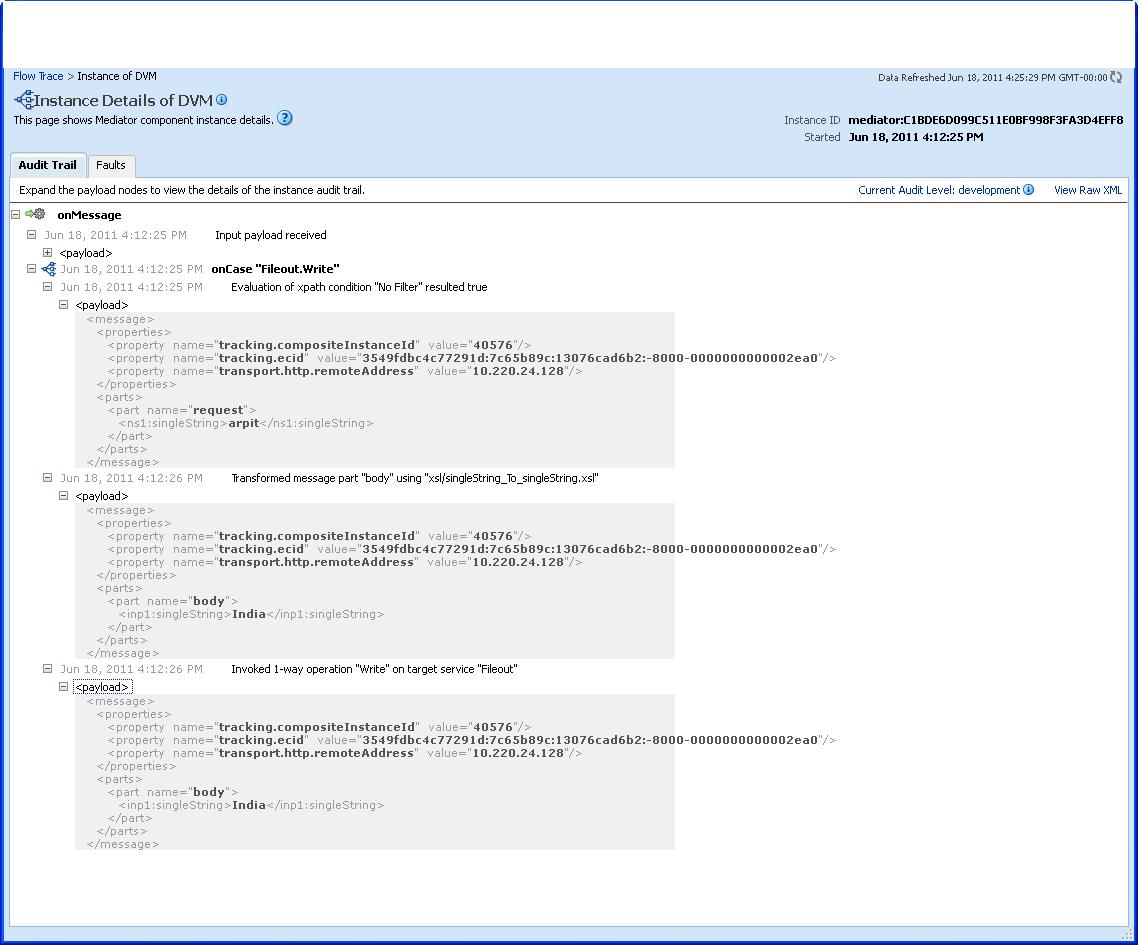
Task: Open the help icon beside the page description
Action: (284, 118)
